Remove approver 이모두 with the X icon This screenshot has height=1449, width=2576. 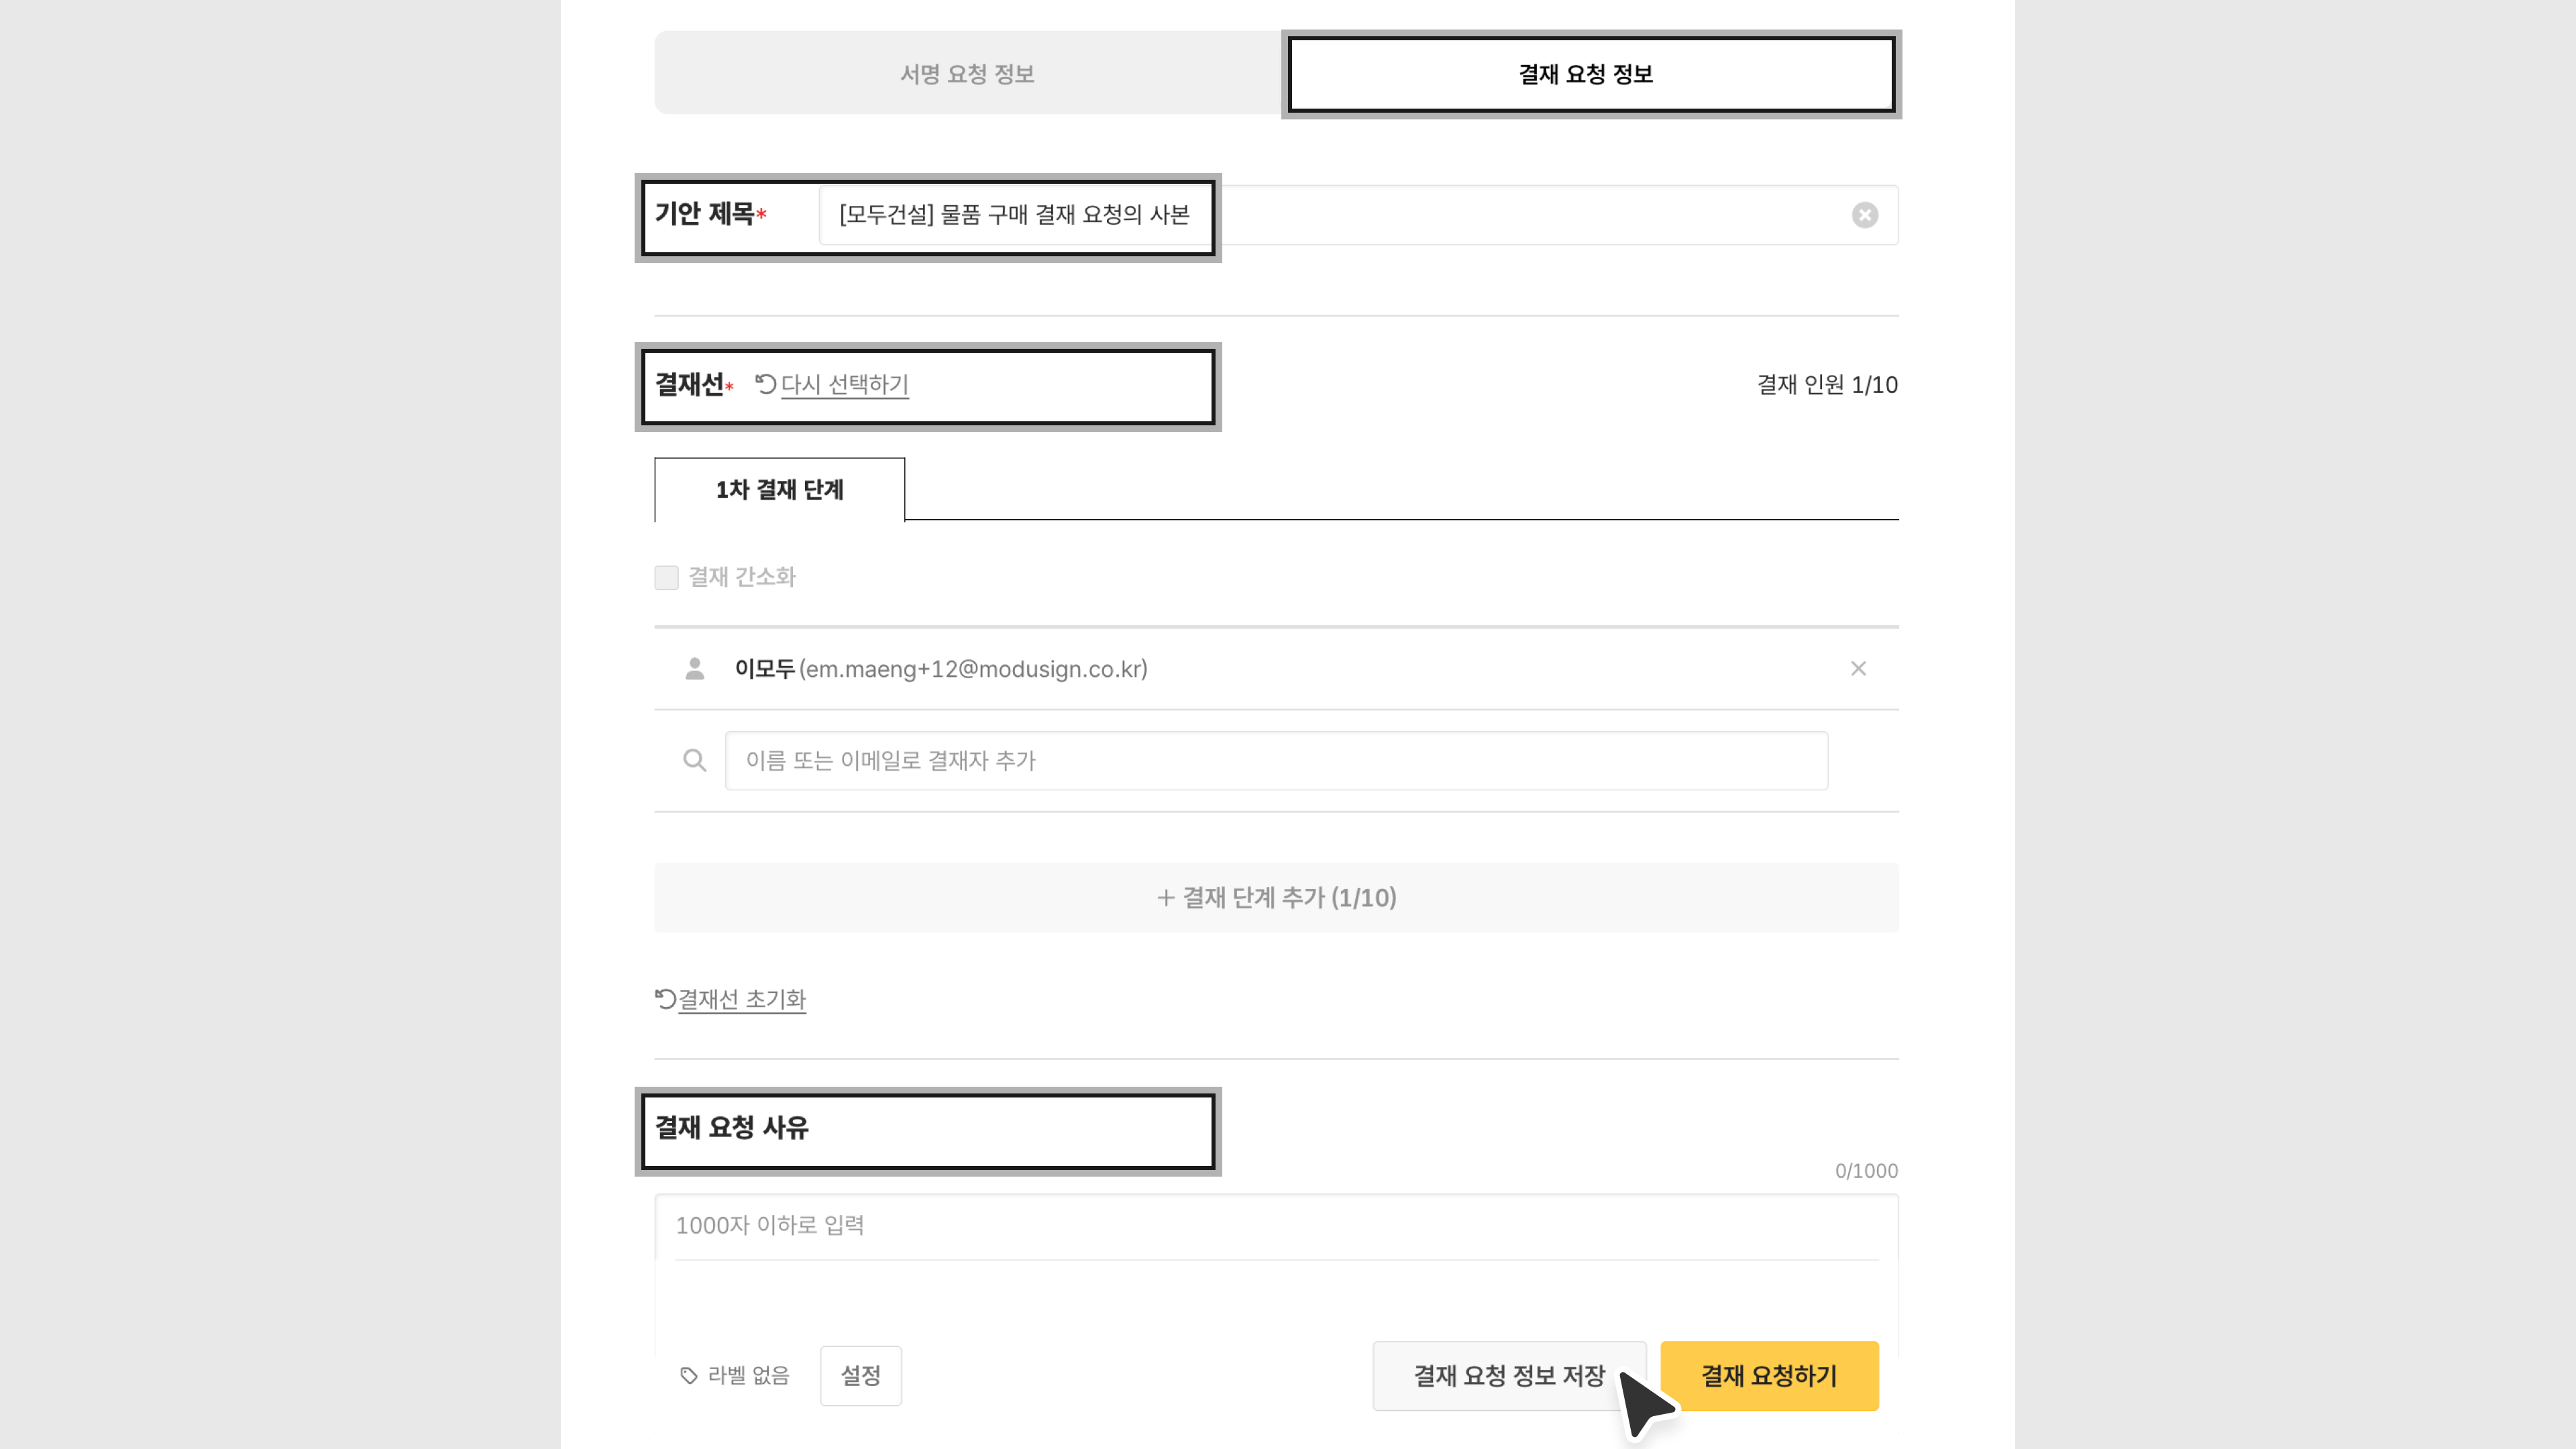tap(1858, 668)
